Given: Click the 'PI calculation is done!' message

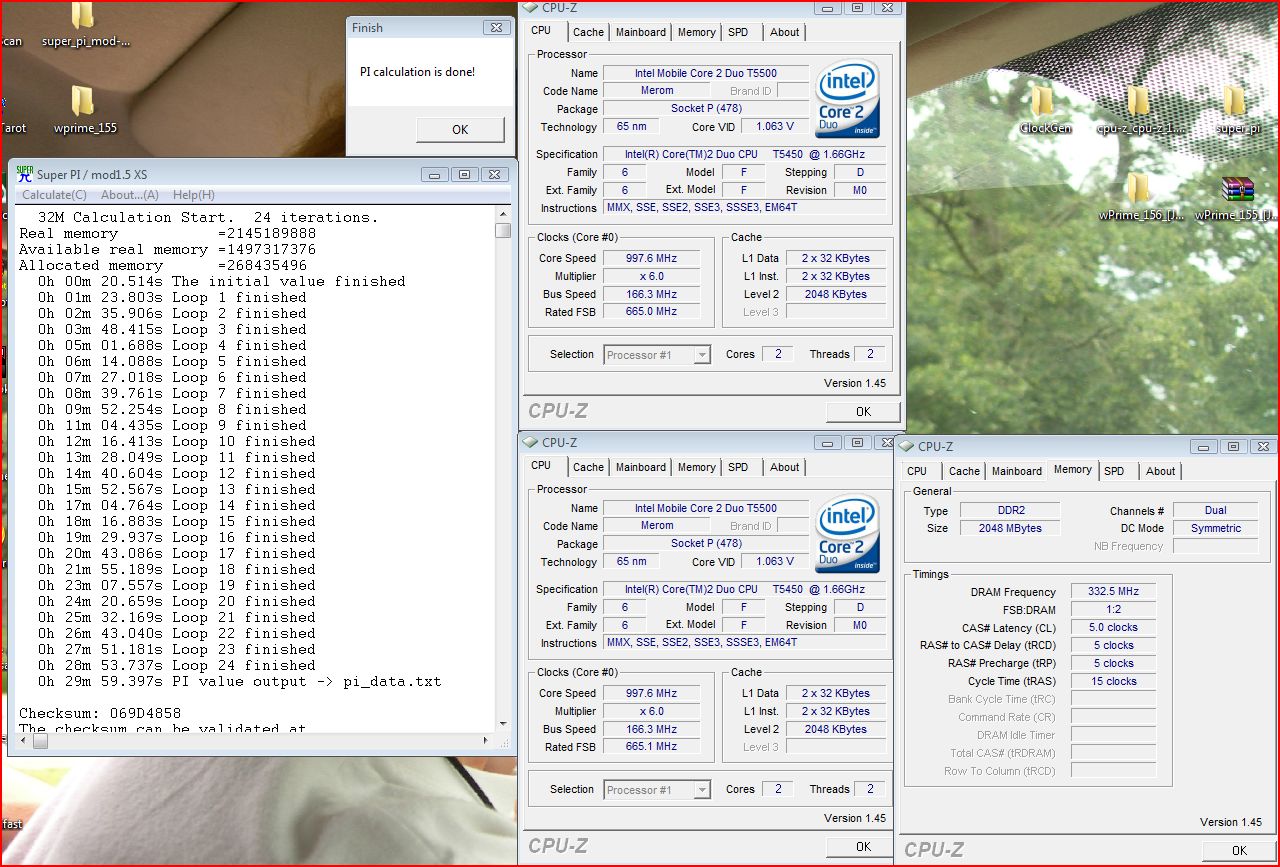Looking at the screenshot, I should (417, 72).
